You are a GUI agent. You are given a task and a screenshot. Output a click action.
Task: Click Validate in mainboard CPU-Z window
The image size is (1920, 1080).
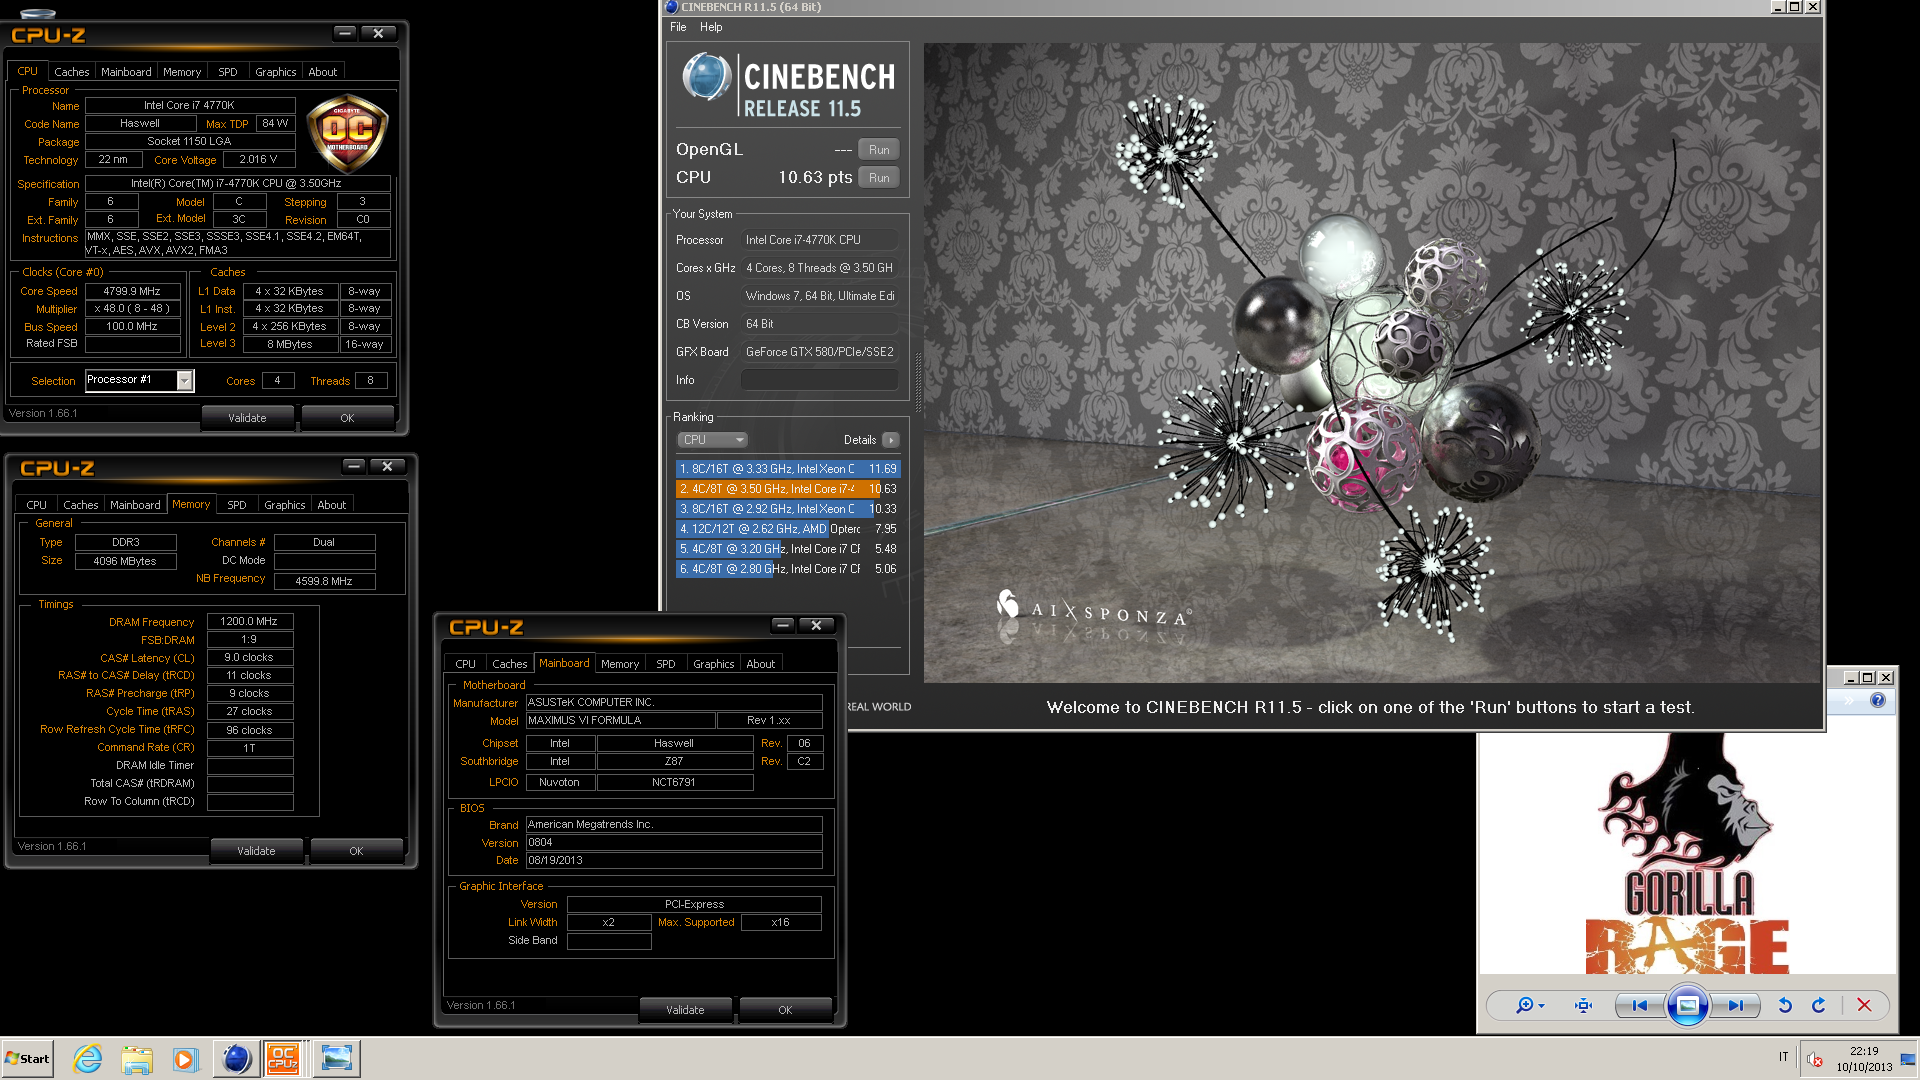pos(685,1010)
